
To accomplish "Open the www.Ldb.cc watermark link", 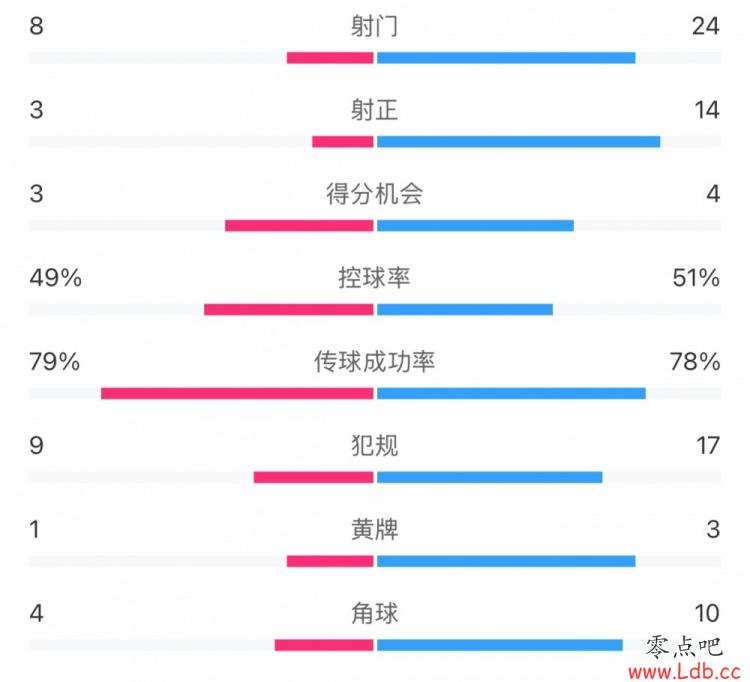I will tap(684, 671).
